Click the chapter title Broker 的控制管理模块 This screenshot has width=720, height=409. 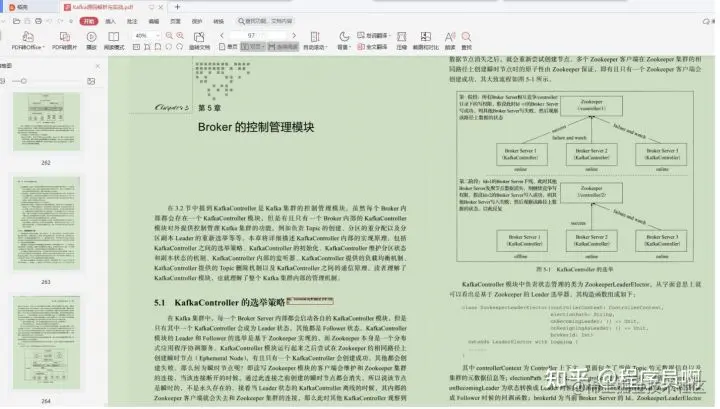(x=256, y=127)
